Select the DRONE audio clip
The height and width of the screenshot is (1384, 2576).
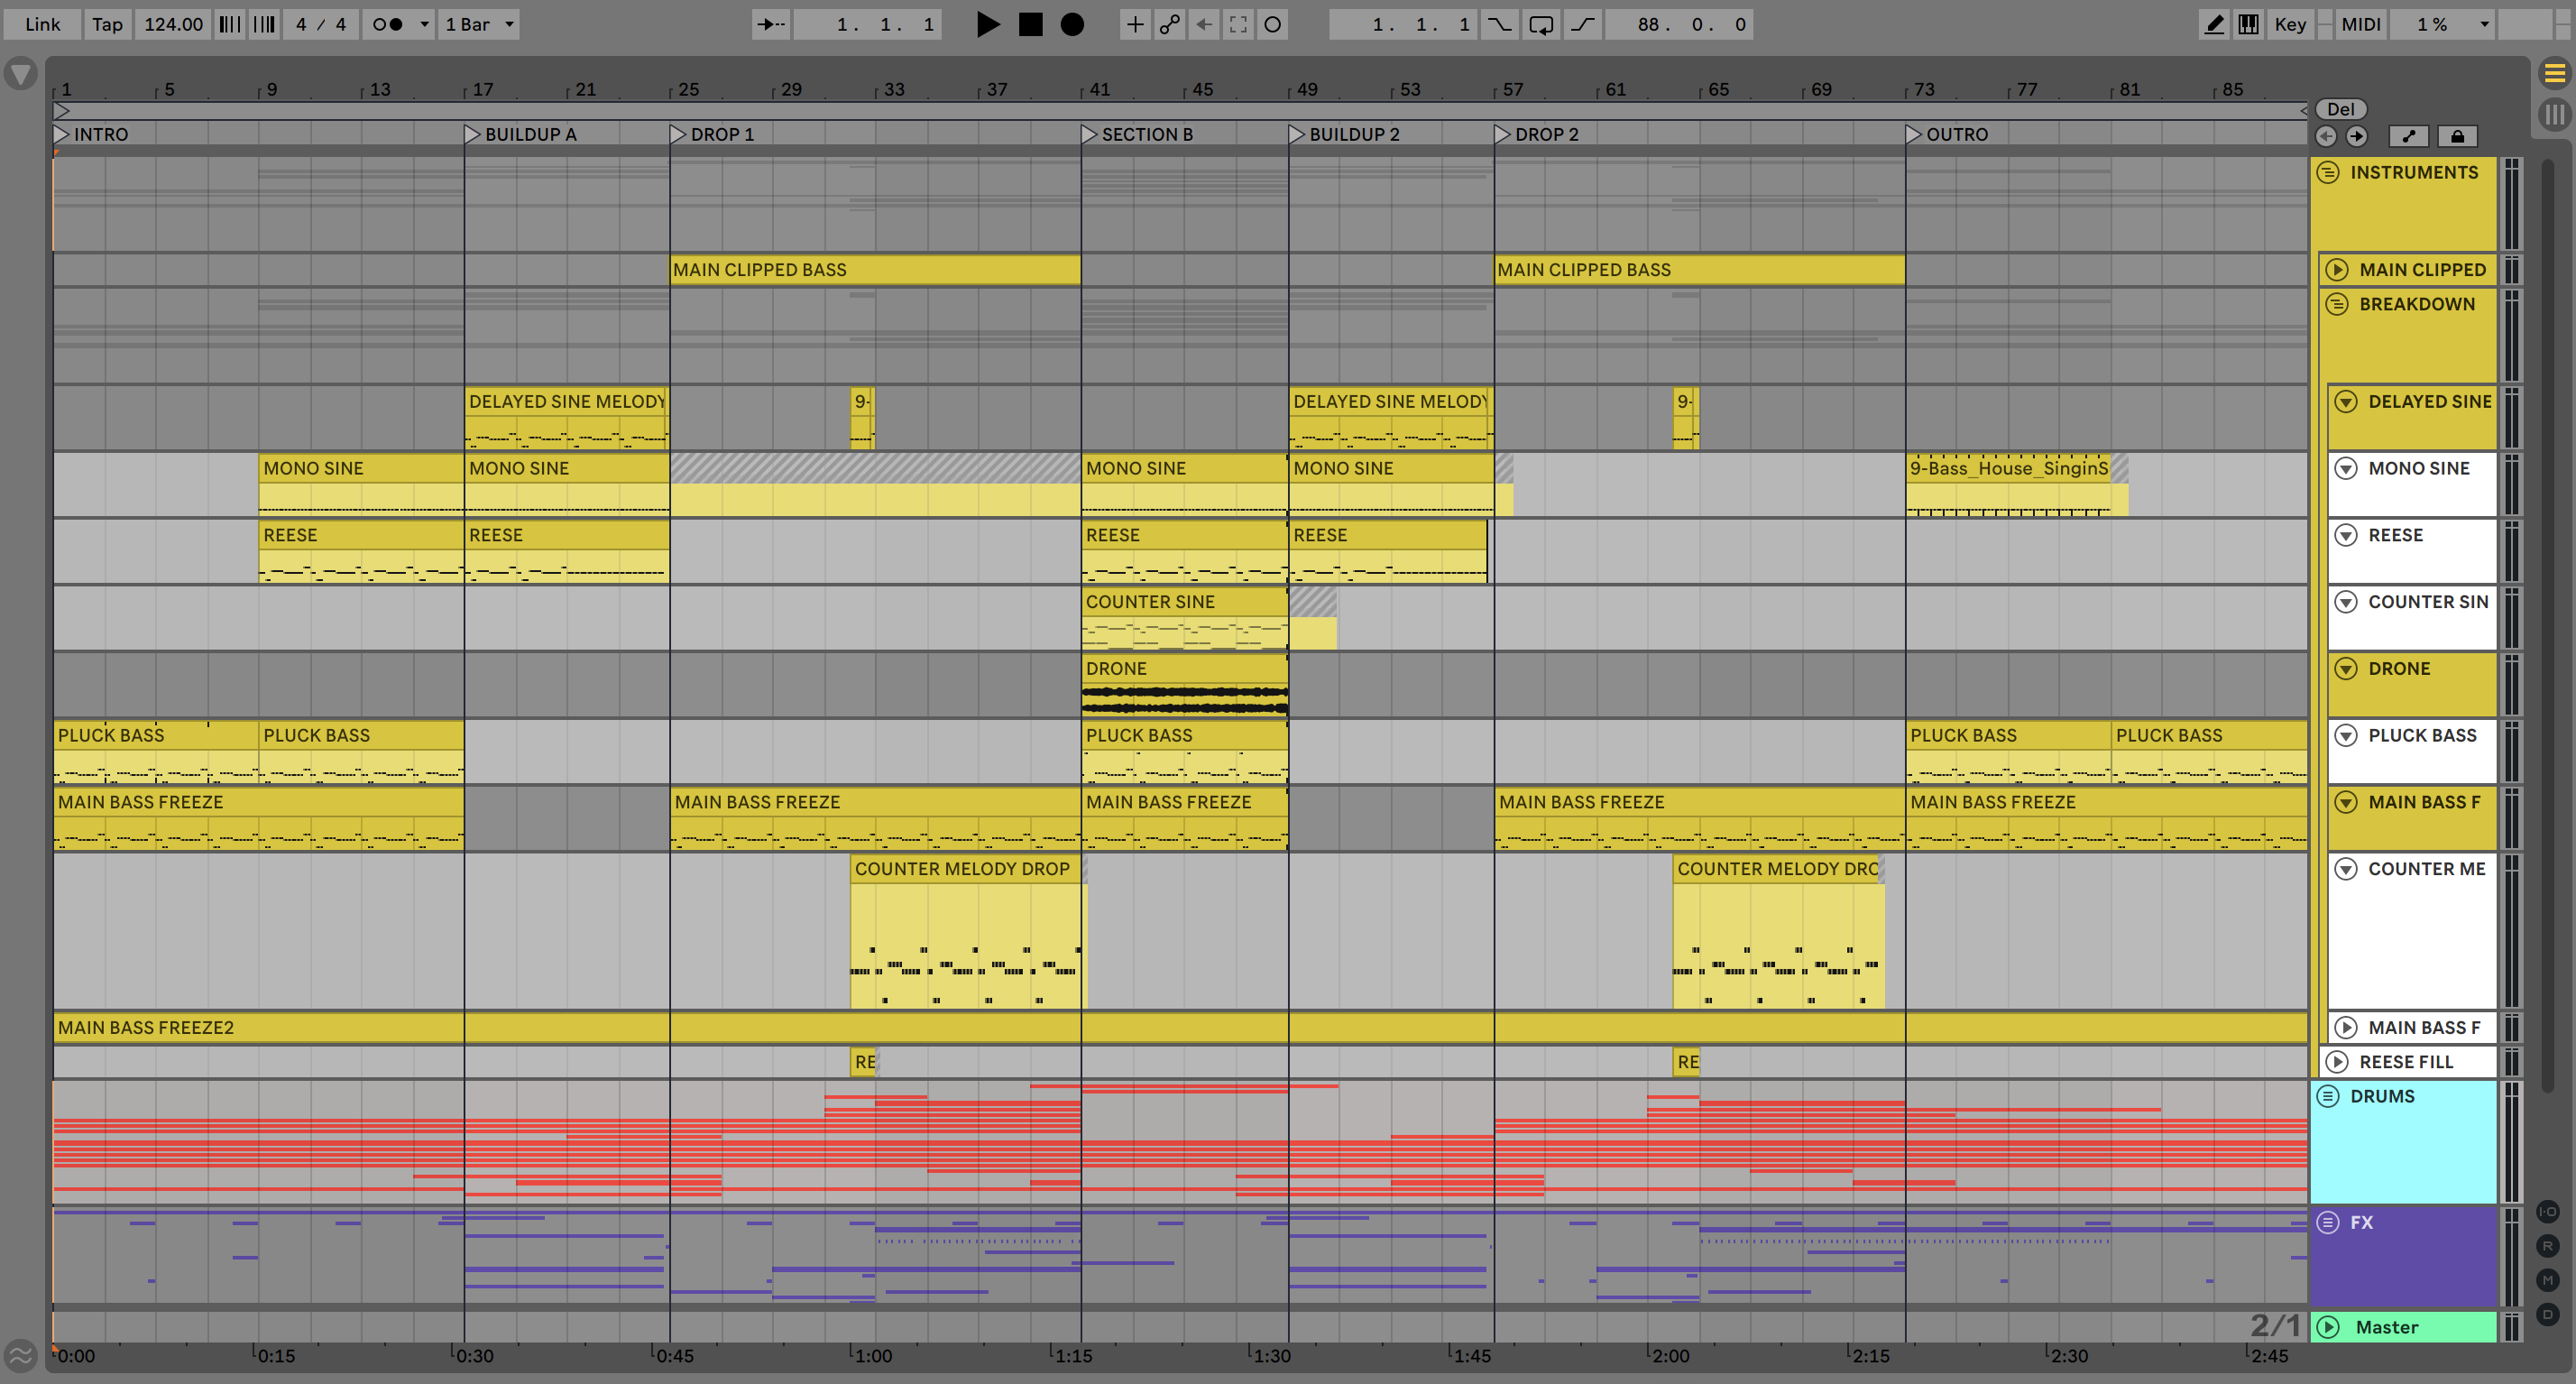[x=1185, y=685]
